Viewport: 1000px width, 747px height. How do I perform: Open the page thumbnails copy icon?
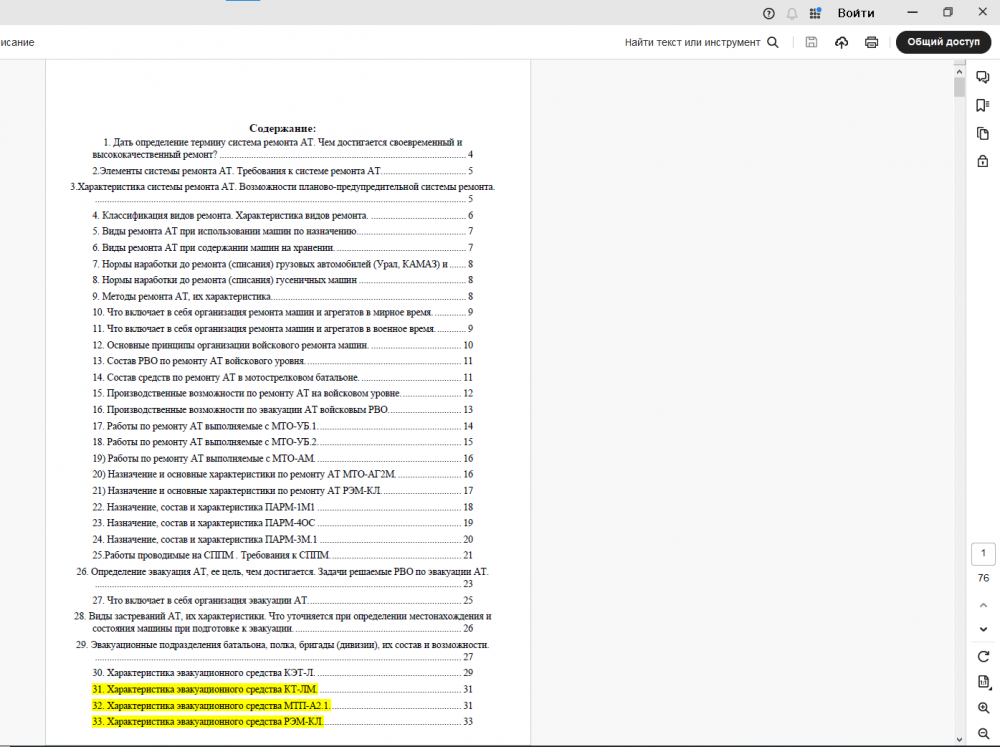point(983,133)
